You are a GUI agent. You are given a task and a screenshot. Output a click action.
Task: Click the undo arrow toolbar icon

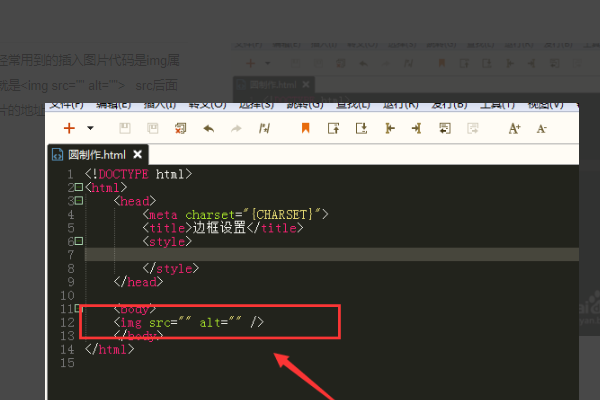(208, 128)
